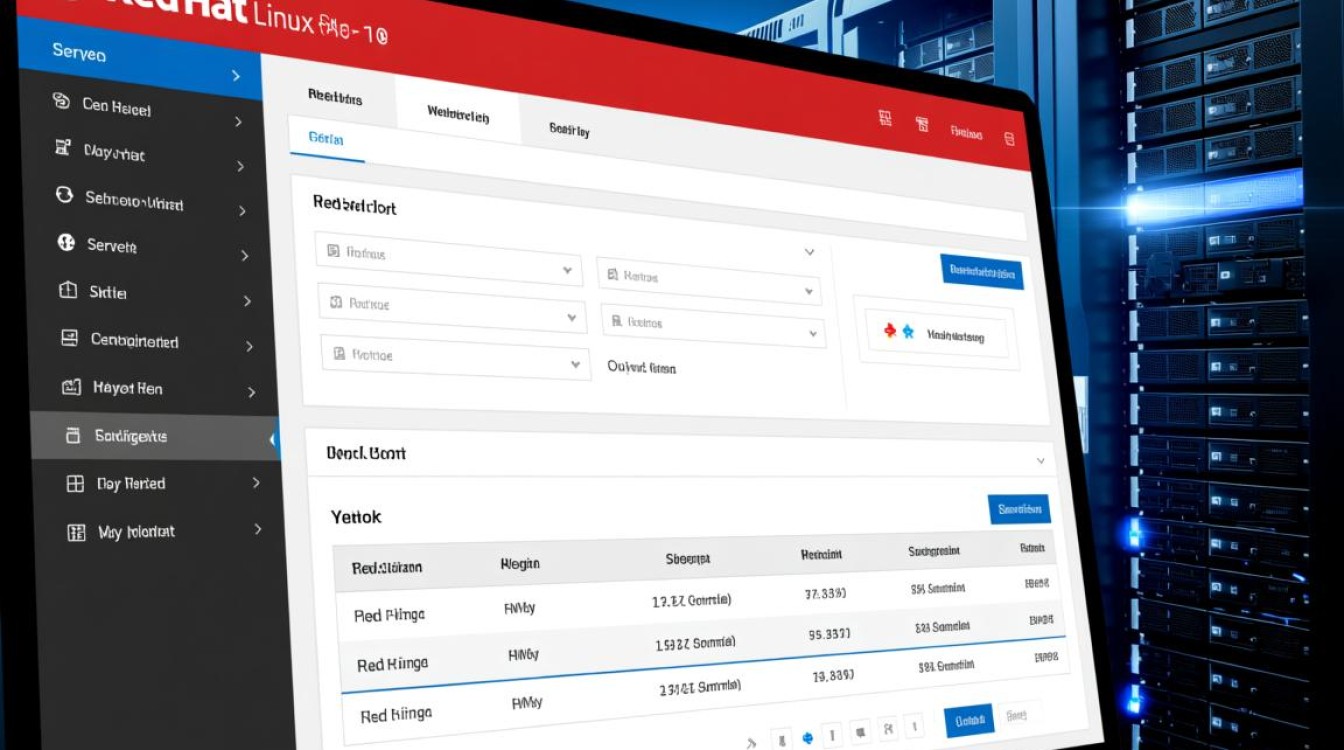Click the Cenboinerted sidebar icon

tap(69, 339)
